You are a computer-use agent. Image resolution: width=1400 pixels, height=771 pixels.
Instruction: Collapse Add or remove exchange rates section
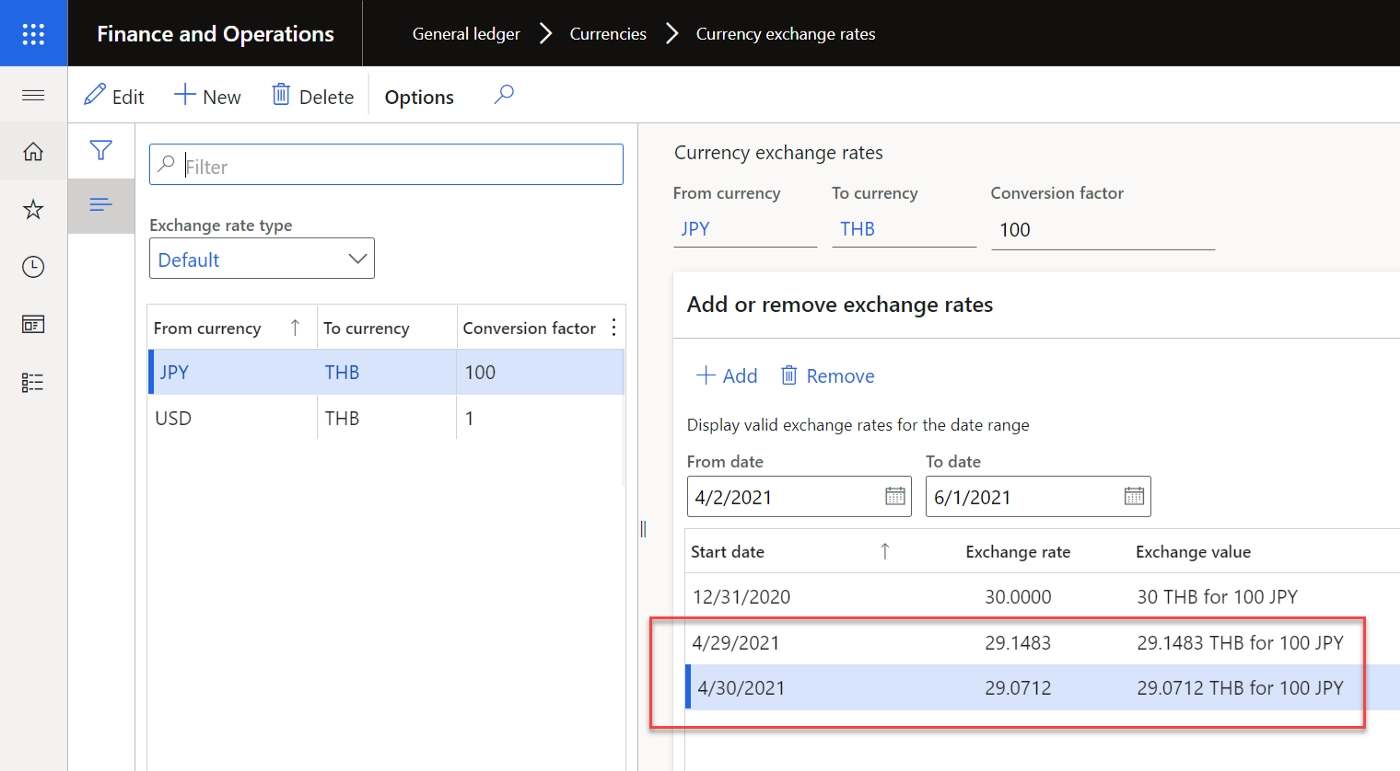click(x=840, y=305)
